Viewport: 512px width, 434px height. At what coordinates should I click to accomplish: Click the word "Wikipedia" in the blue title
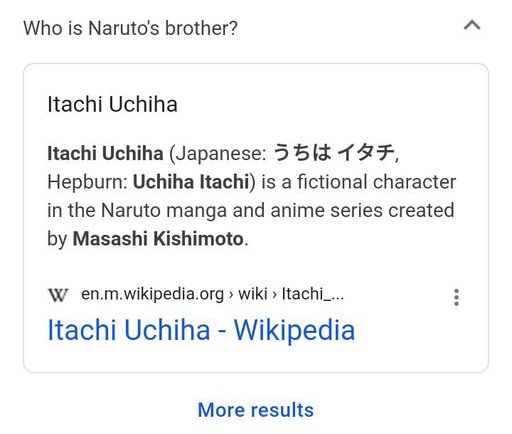click(295, 330)
